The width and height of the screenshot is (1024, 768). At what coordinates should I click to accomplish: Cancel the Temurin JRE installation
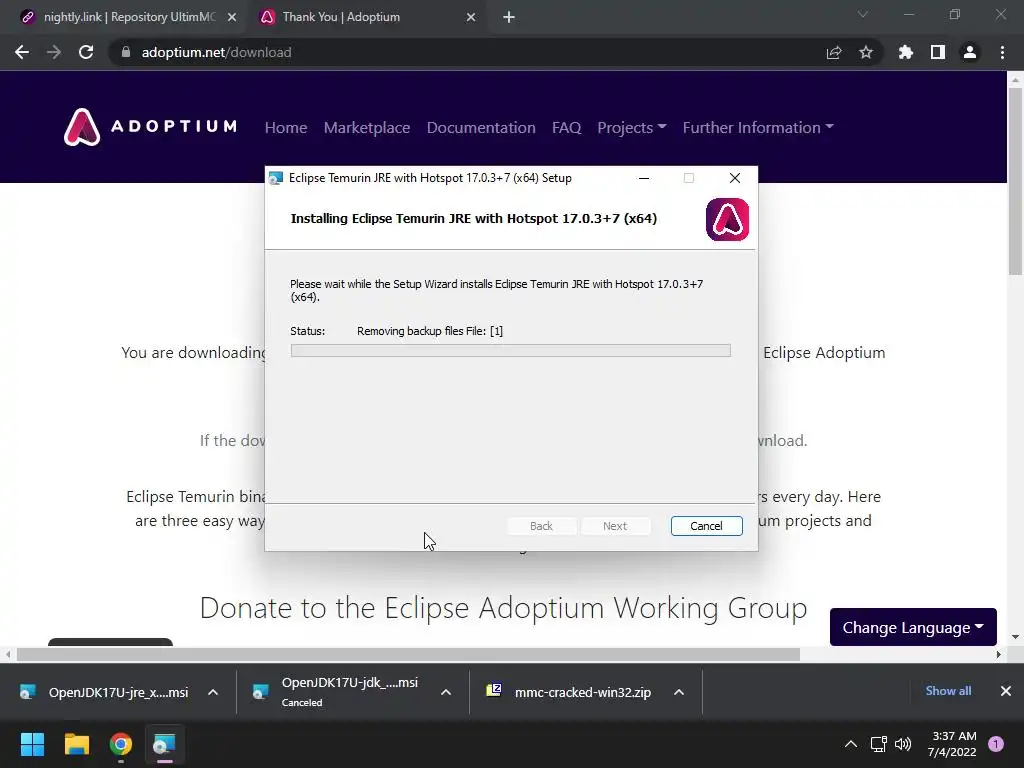tap(707, 526)
